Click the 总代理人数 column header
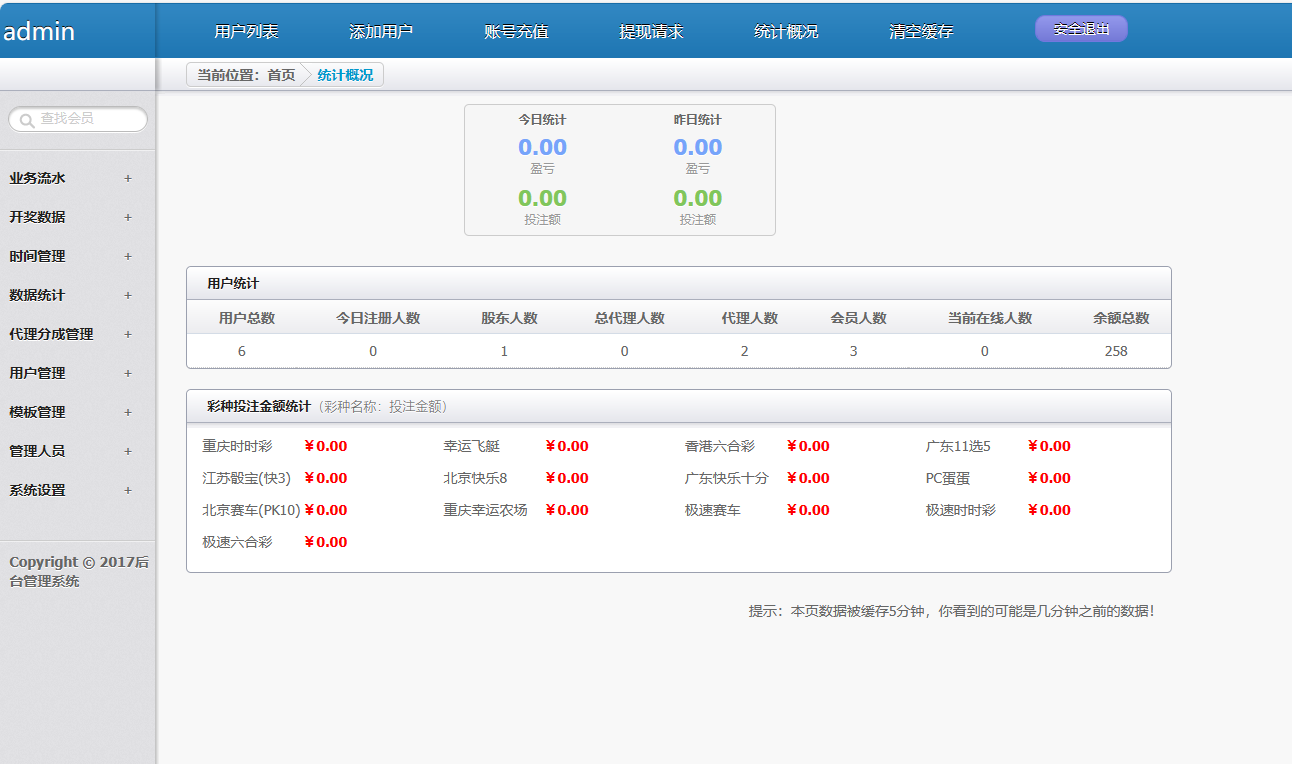 pyautogui.click(x=629, y=318)
